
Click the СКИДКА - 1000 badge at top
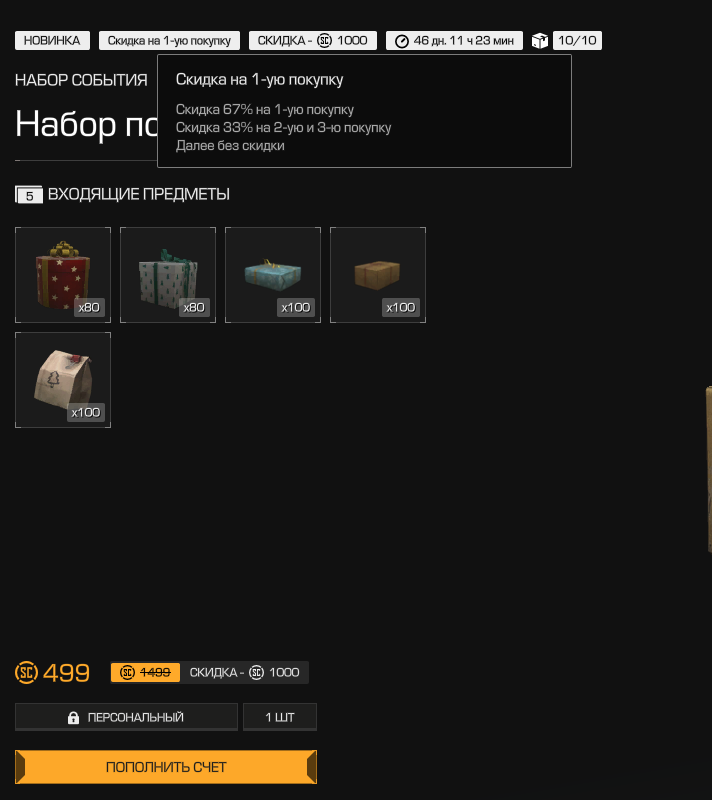(313, 40)
